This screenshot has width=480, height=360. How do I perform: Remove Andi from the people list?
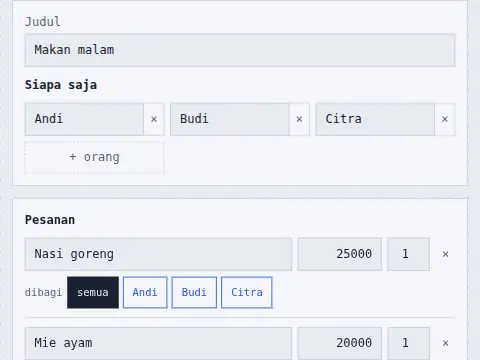(154, 119)
